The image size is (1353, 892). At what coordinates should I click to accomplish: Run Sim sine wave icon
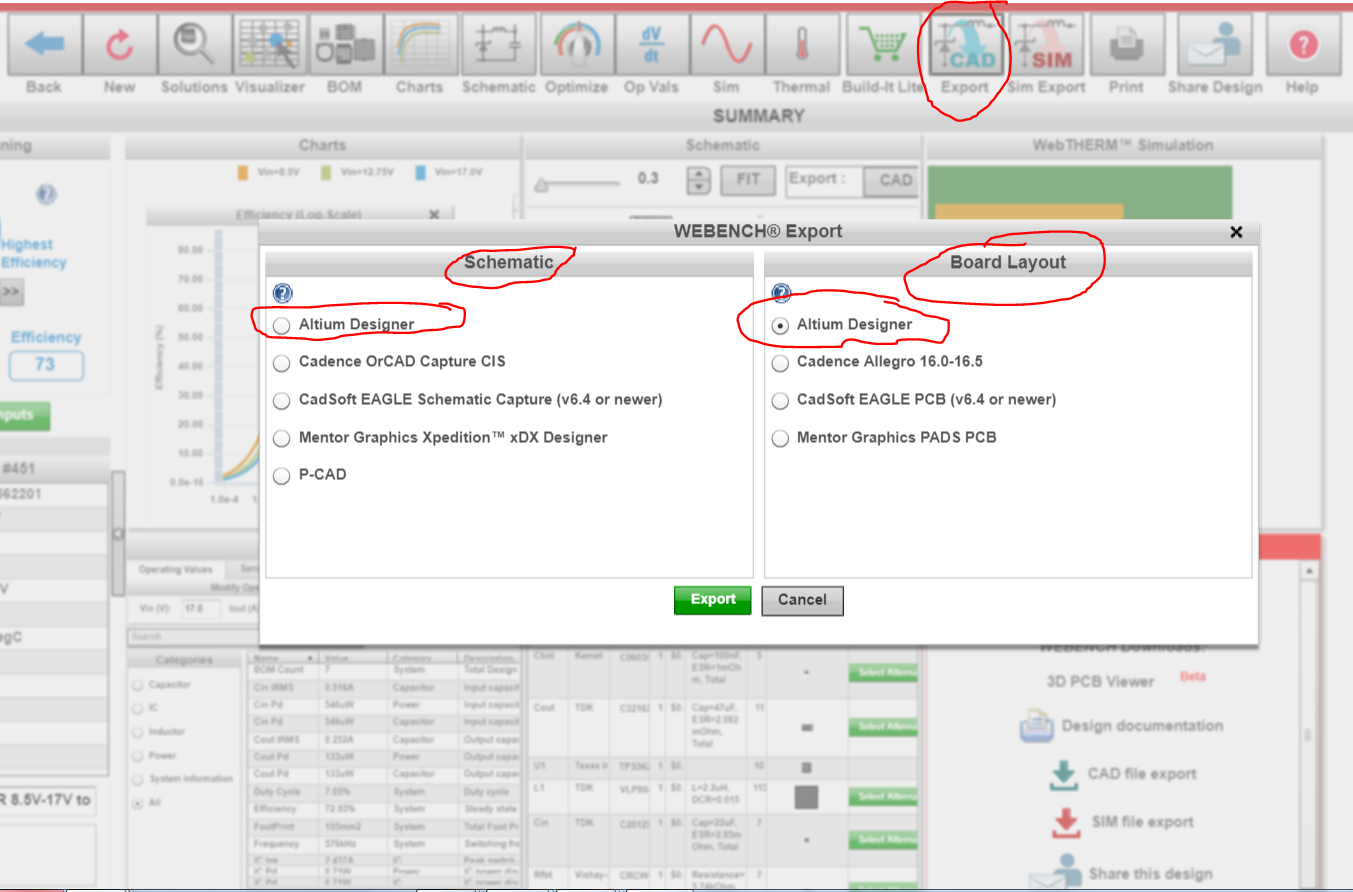coord(726,44)
